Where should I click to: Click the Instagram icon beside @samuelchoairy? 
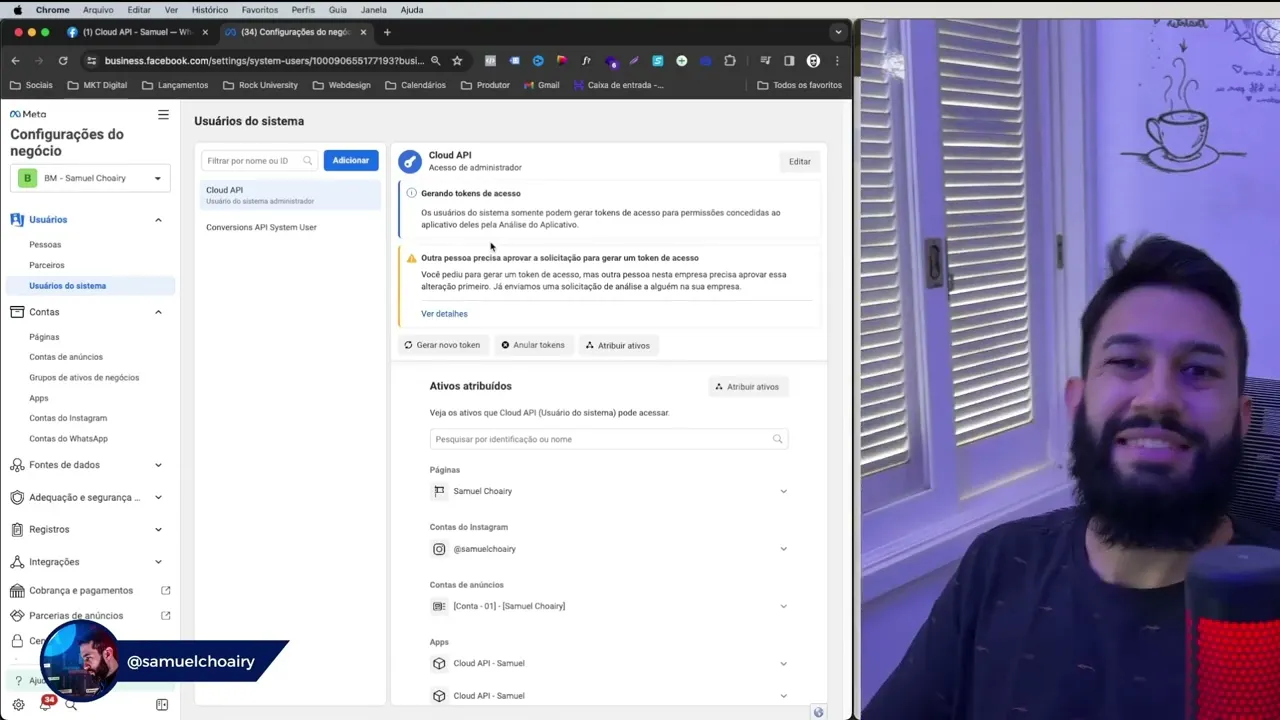point(439,549)
